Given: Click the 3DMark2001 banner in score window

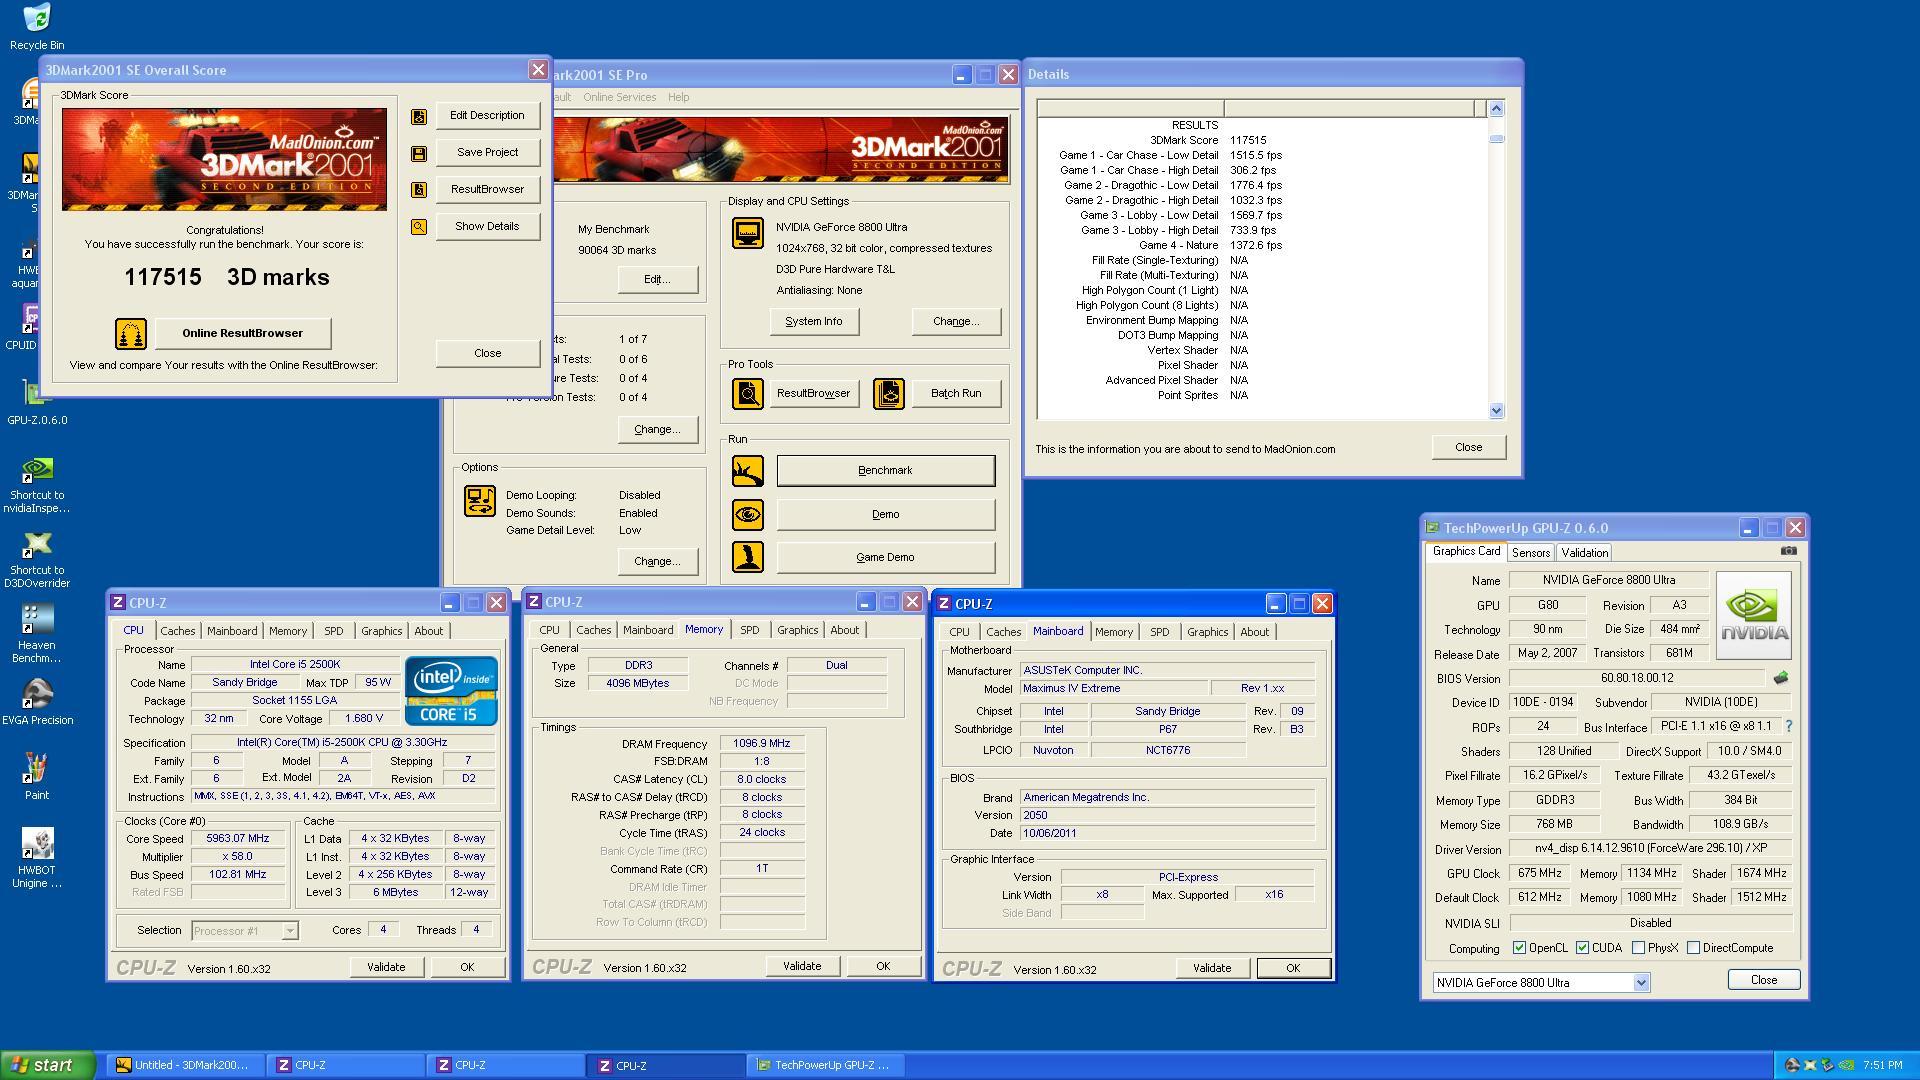Looking at the screenshot, I should 224,159.
